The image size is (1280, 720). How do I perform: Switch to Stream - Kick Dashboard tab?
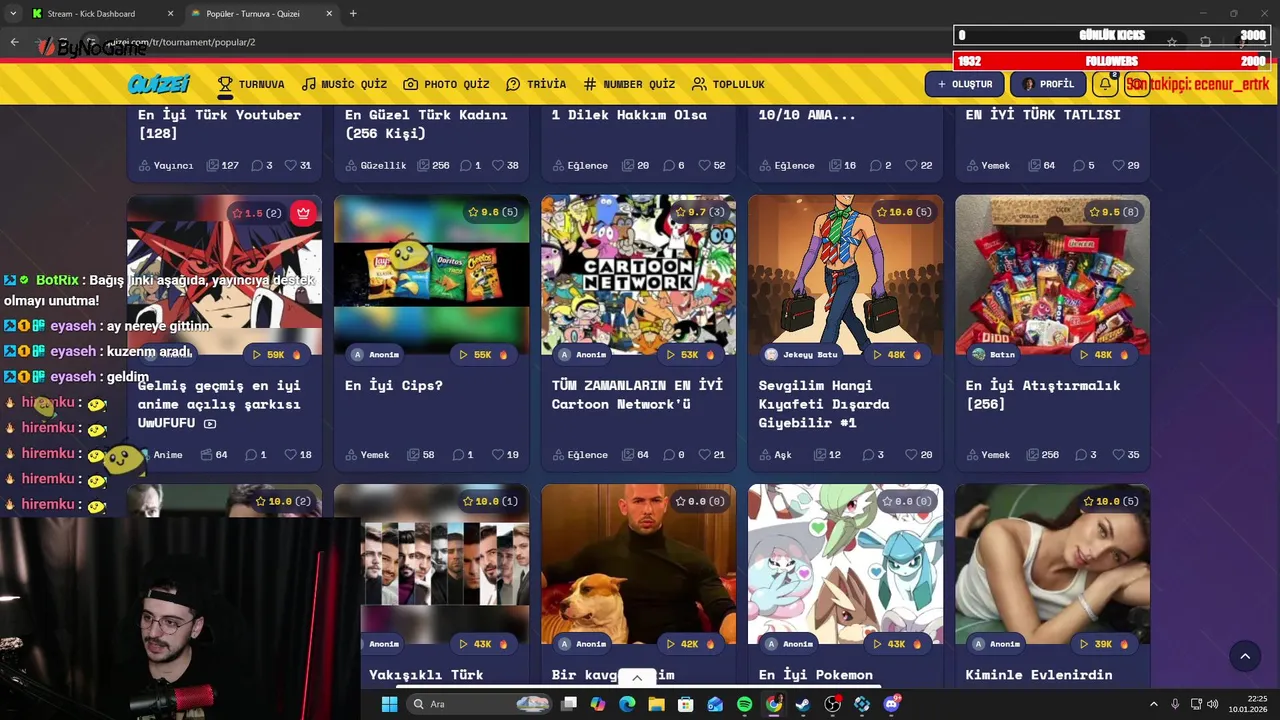click(x=91, y=14)
